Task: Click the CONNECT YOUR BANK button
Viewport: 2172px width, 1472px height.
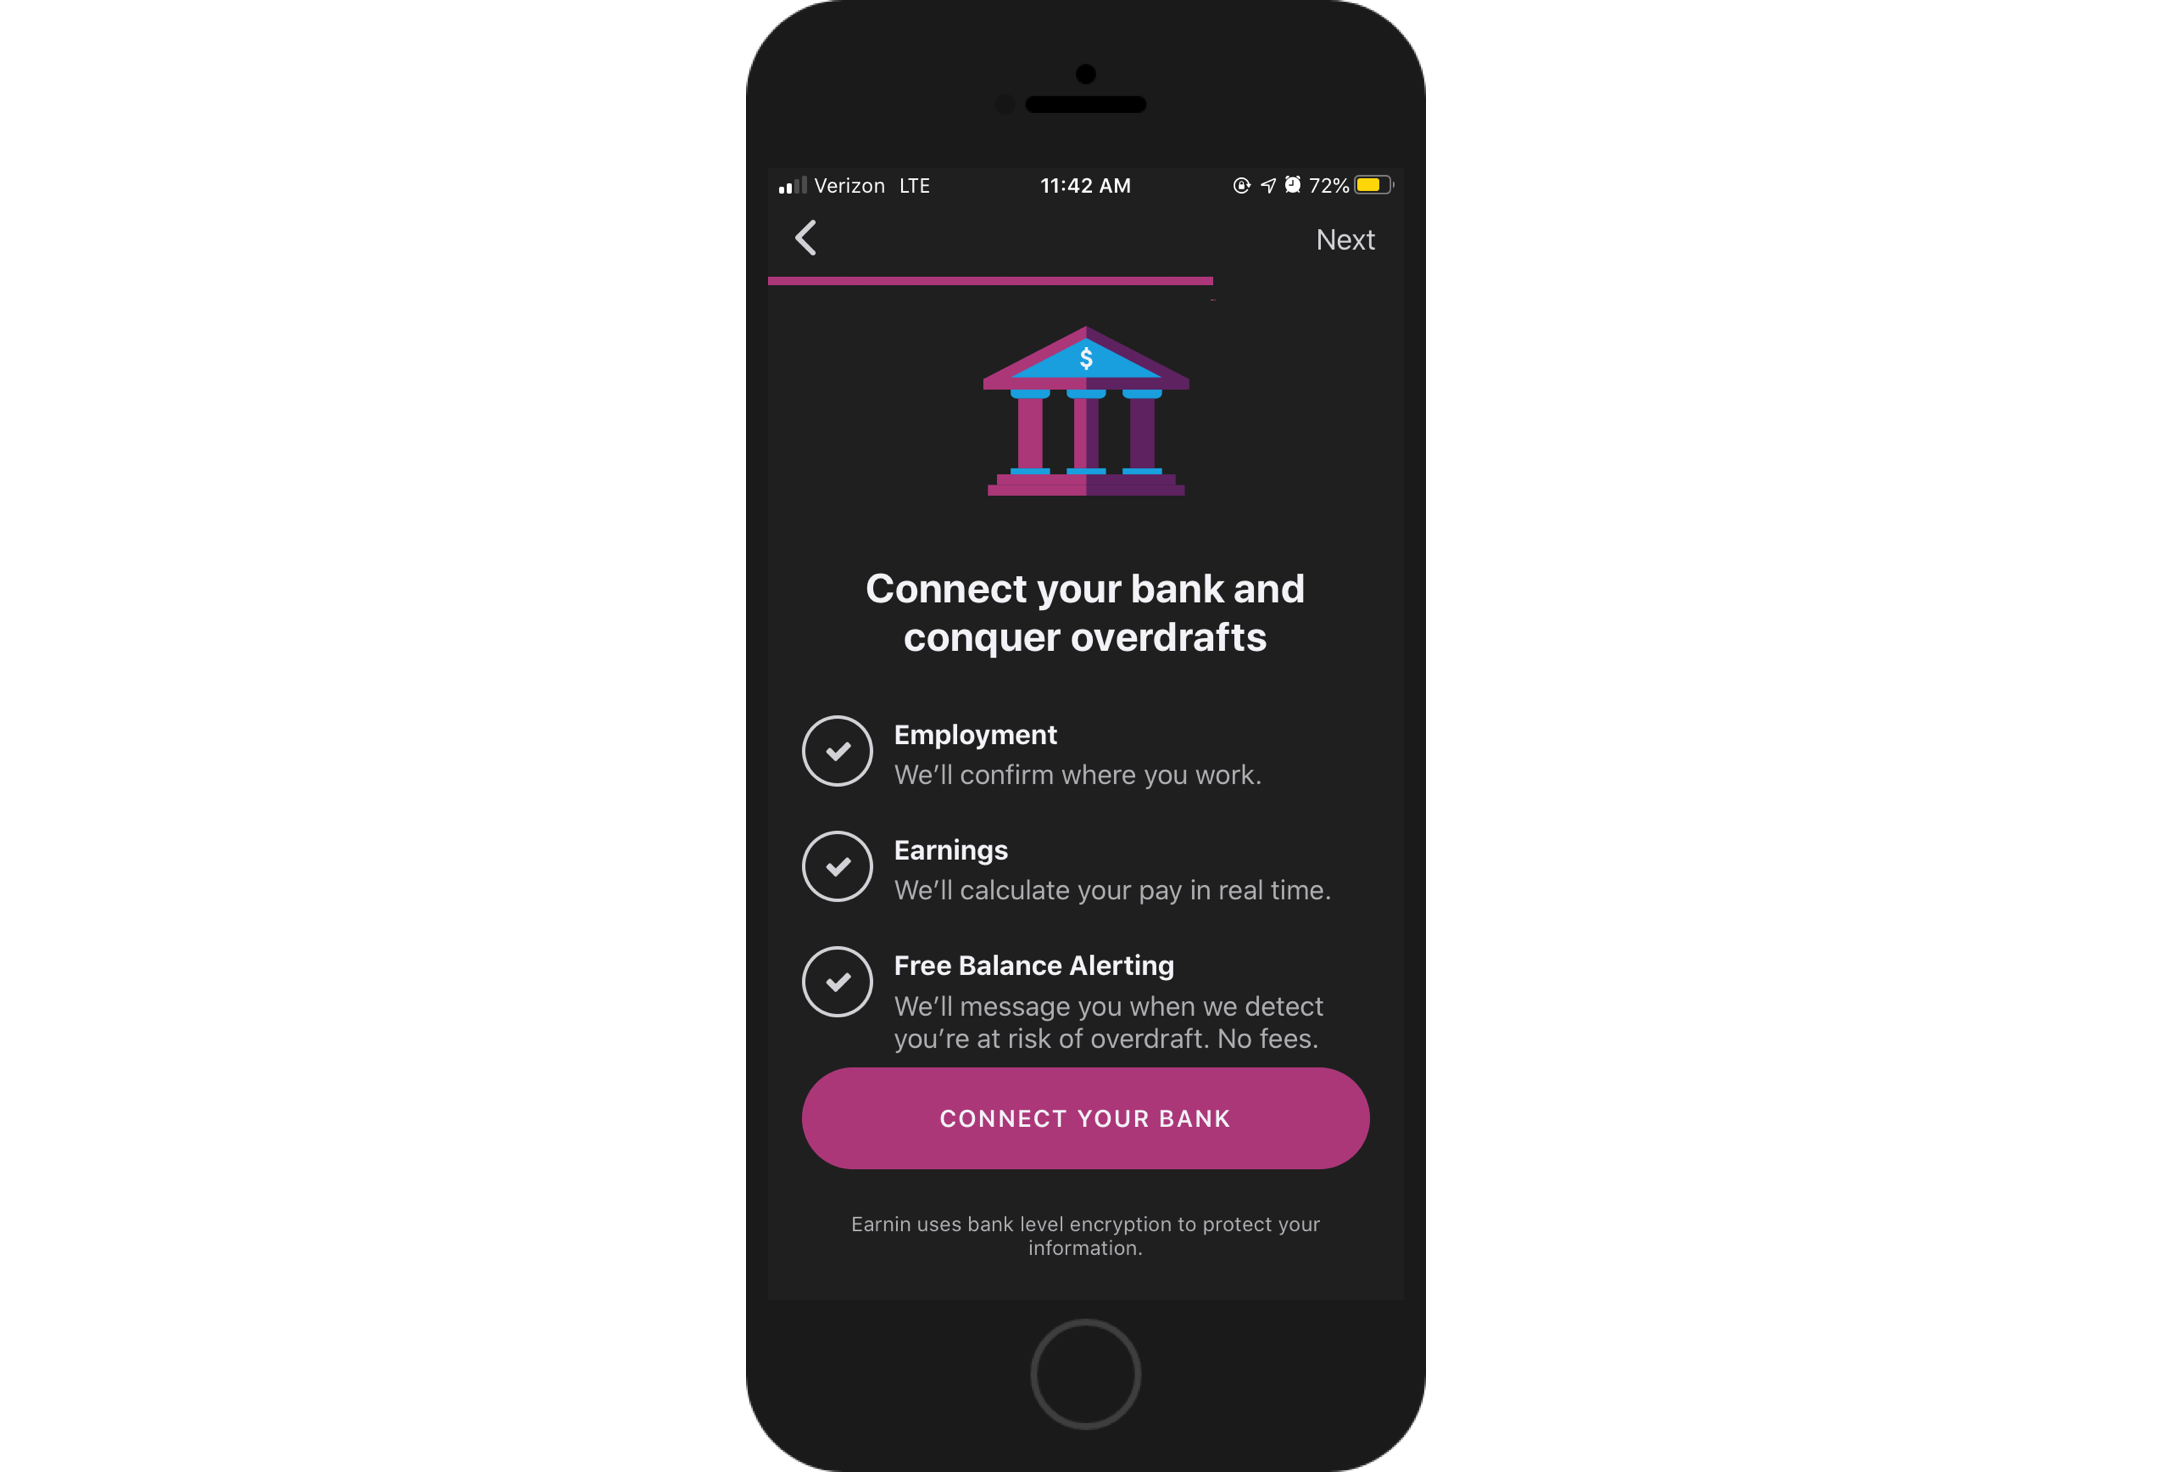Action: pyautogui.click(x=1084, y=1119)
